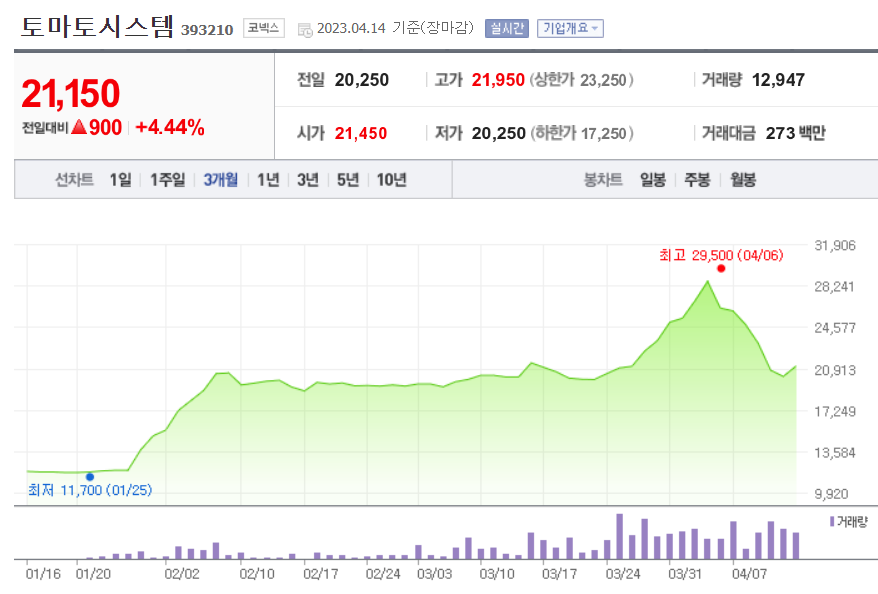The width and height of the screenshot is (878, 594).
Task: Click the stock code 393210
Action: coord(207,30)
